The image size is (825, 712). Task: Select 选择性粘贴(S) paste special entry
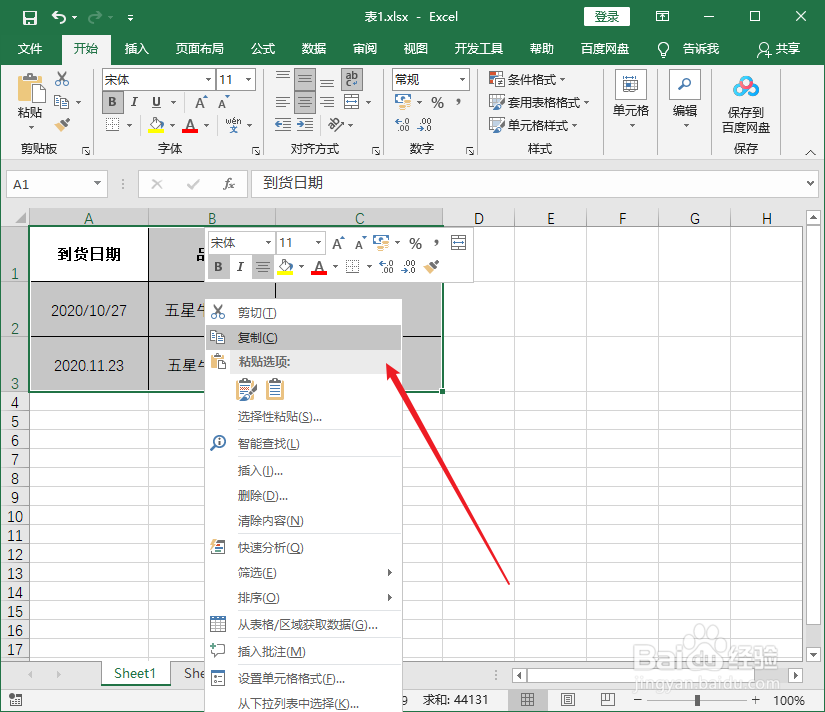point(304,417)
